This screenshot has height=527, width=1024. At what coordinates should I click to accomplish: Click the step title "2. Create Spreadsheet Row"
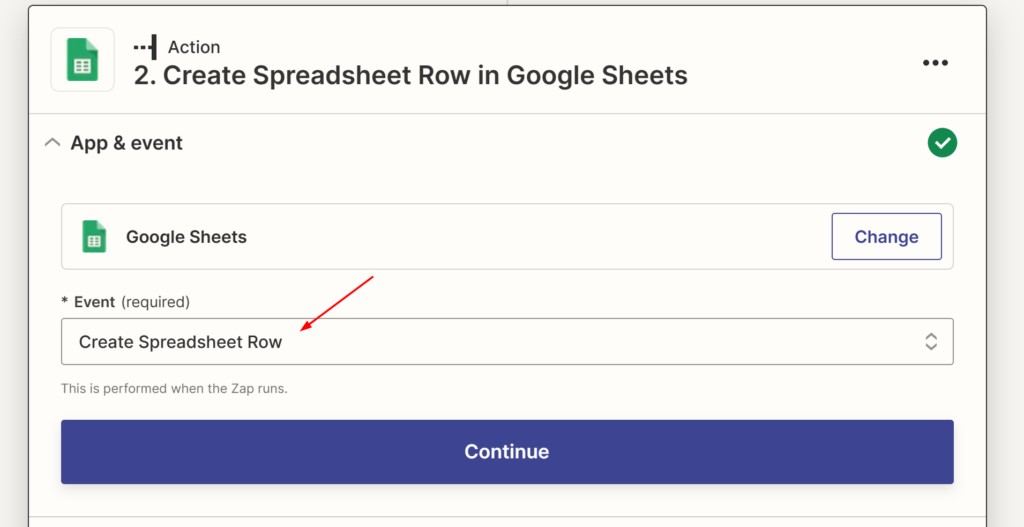pos(410,75)
